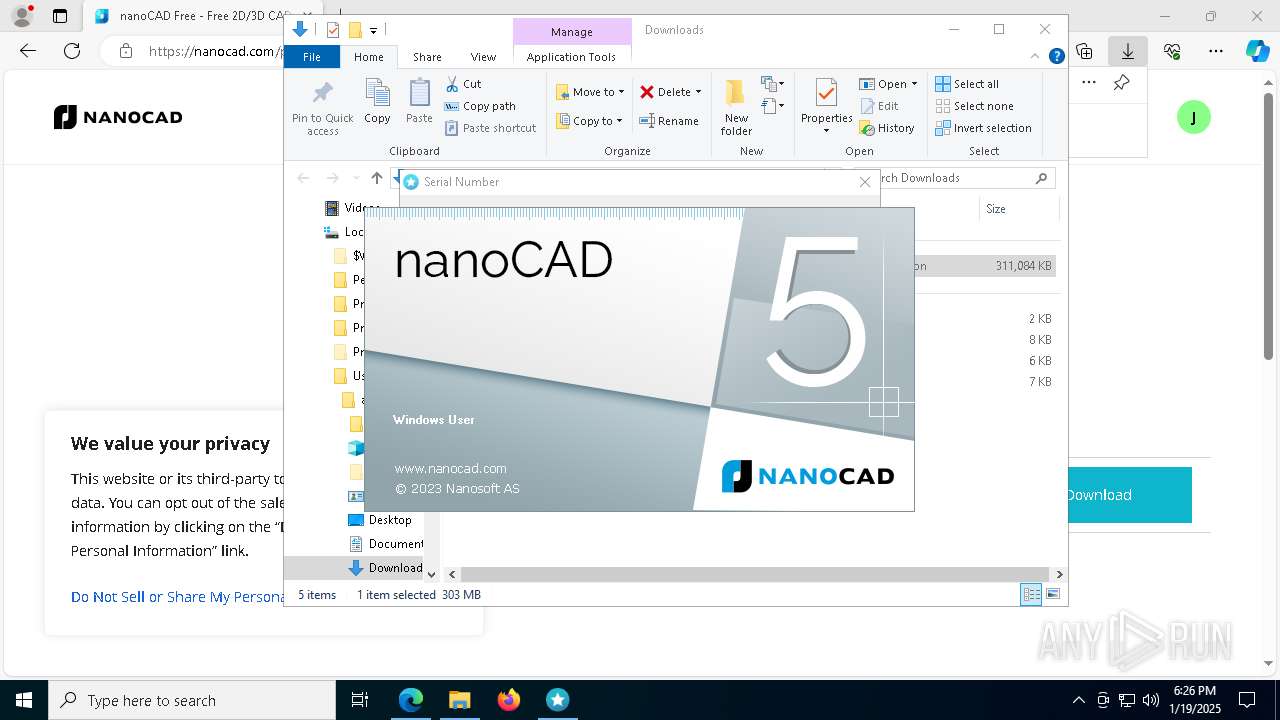Click quick access Properties checkmark icon

coord(333,30)
